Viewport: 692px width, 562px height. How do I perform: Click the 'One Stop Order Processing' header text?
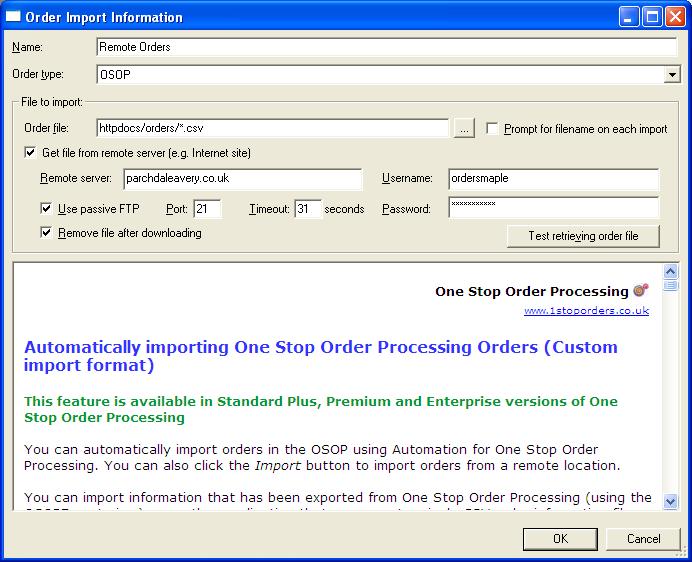click(x=532, y=291)
